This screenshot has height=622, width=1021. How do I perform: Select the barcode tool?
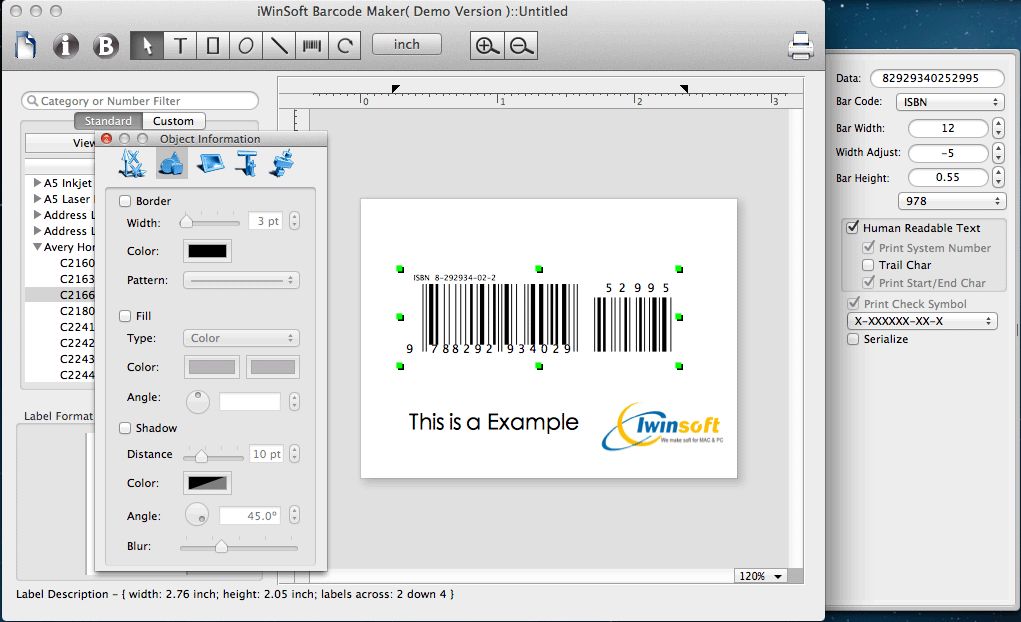tap(312, 46)
